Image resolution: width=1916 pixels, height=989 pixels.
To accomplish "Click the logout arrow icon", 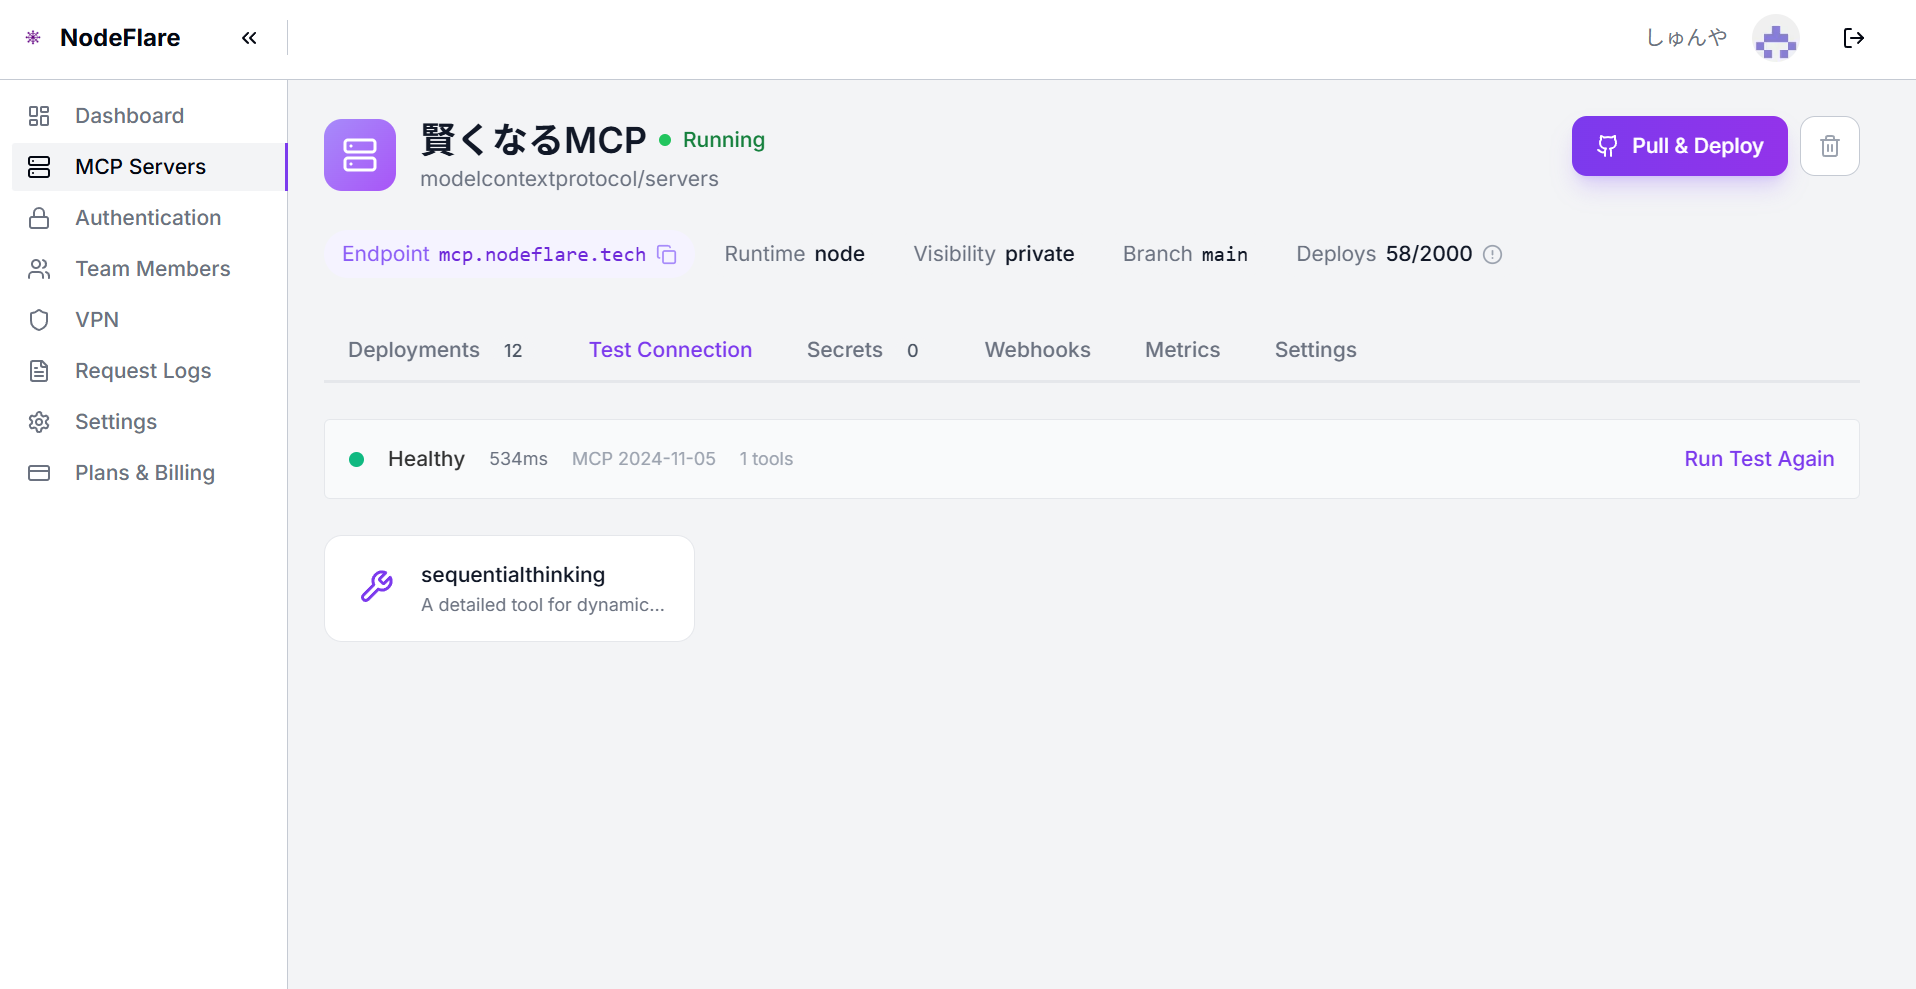I will (1853, 38).
